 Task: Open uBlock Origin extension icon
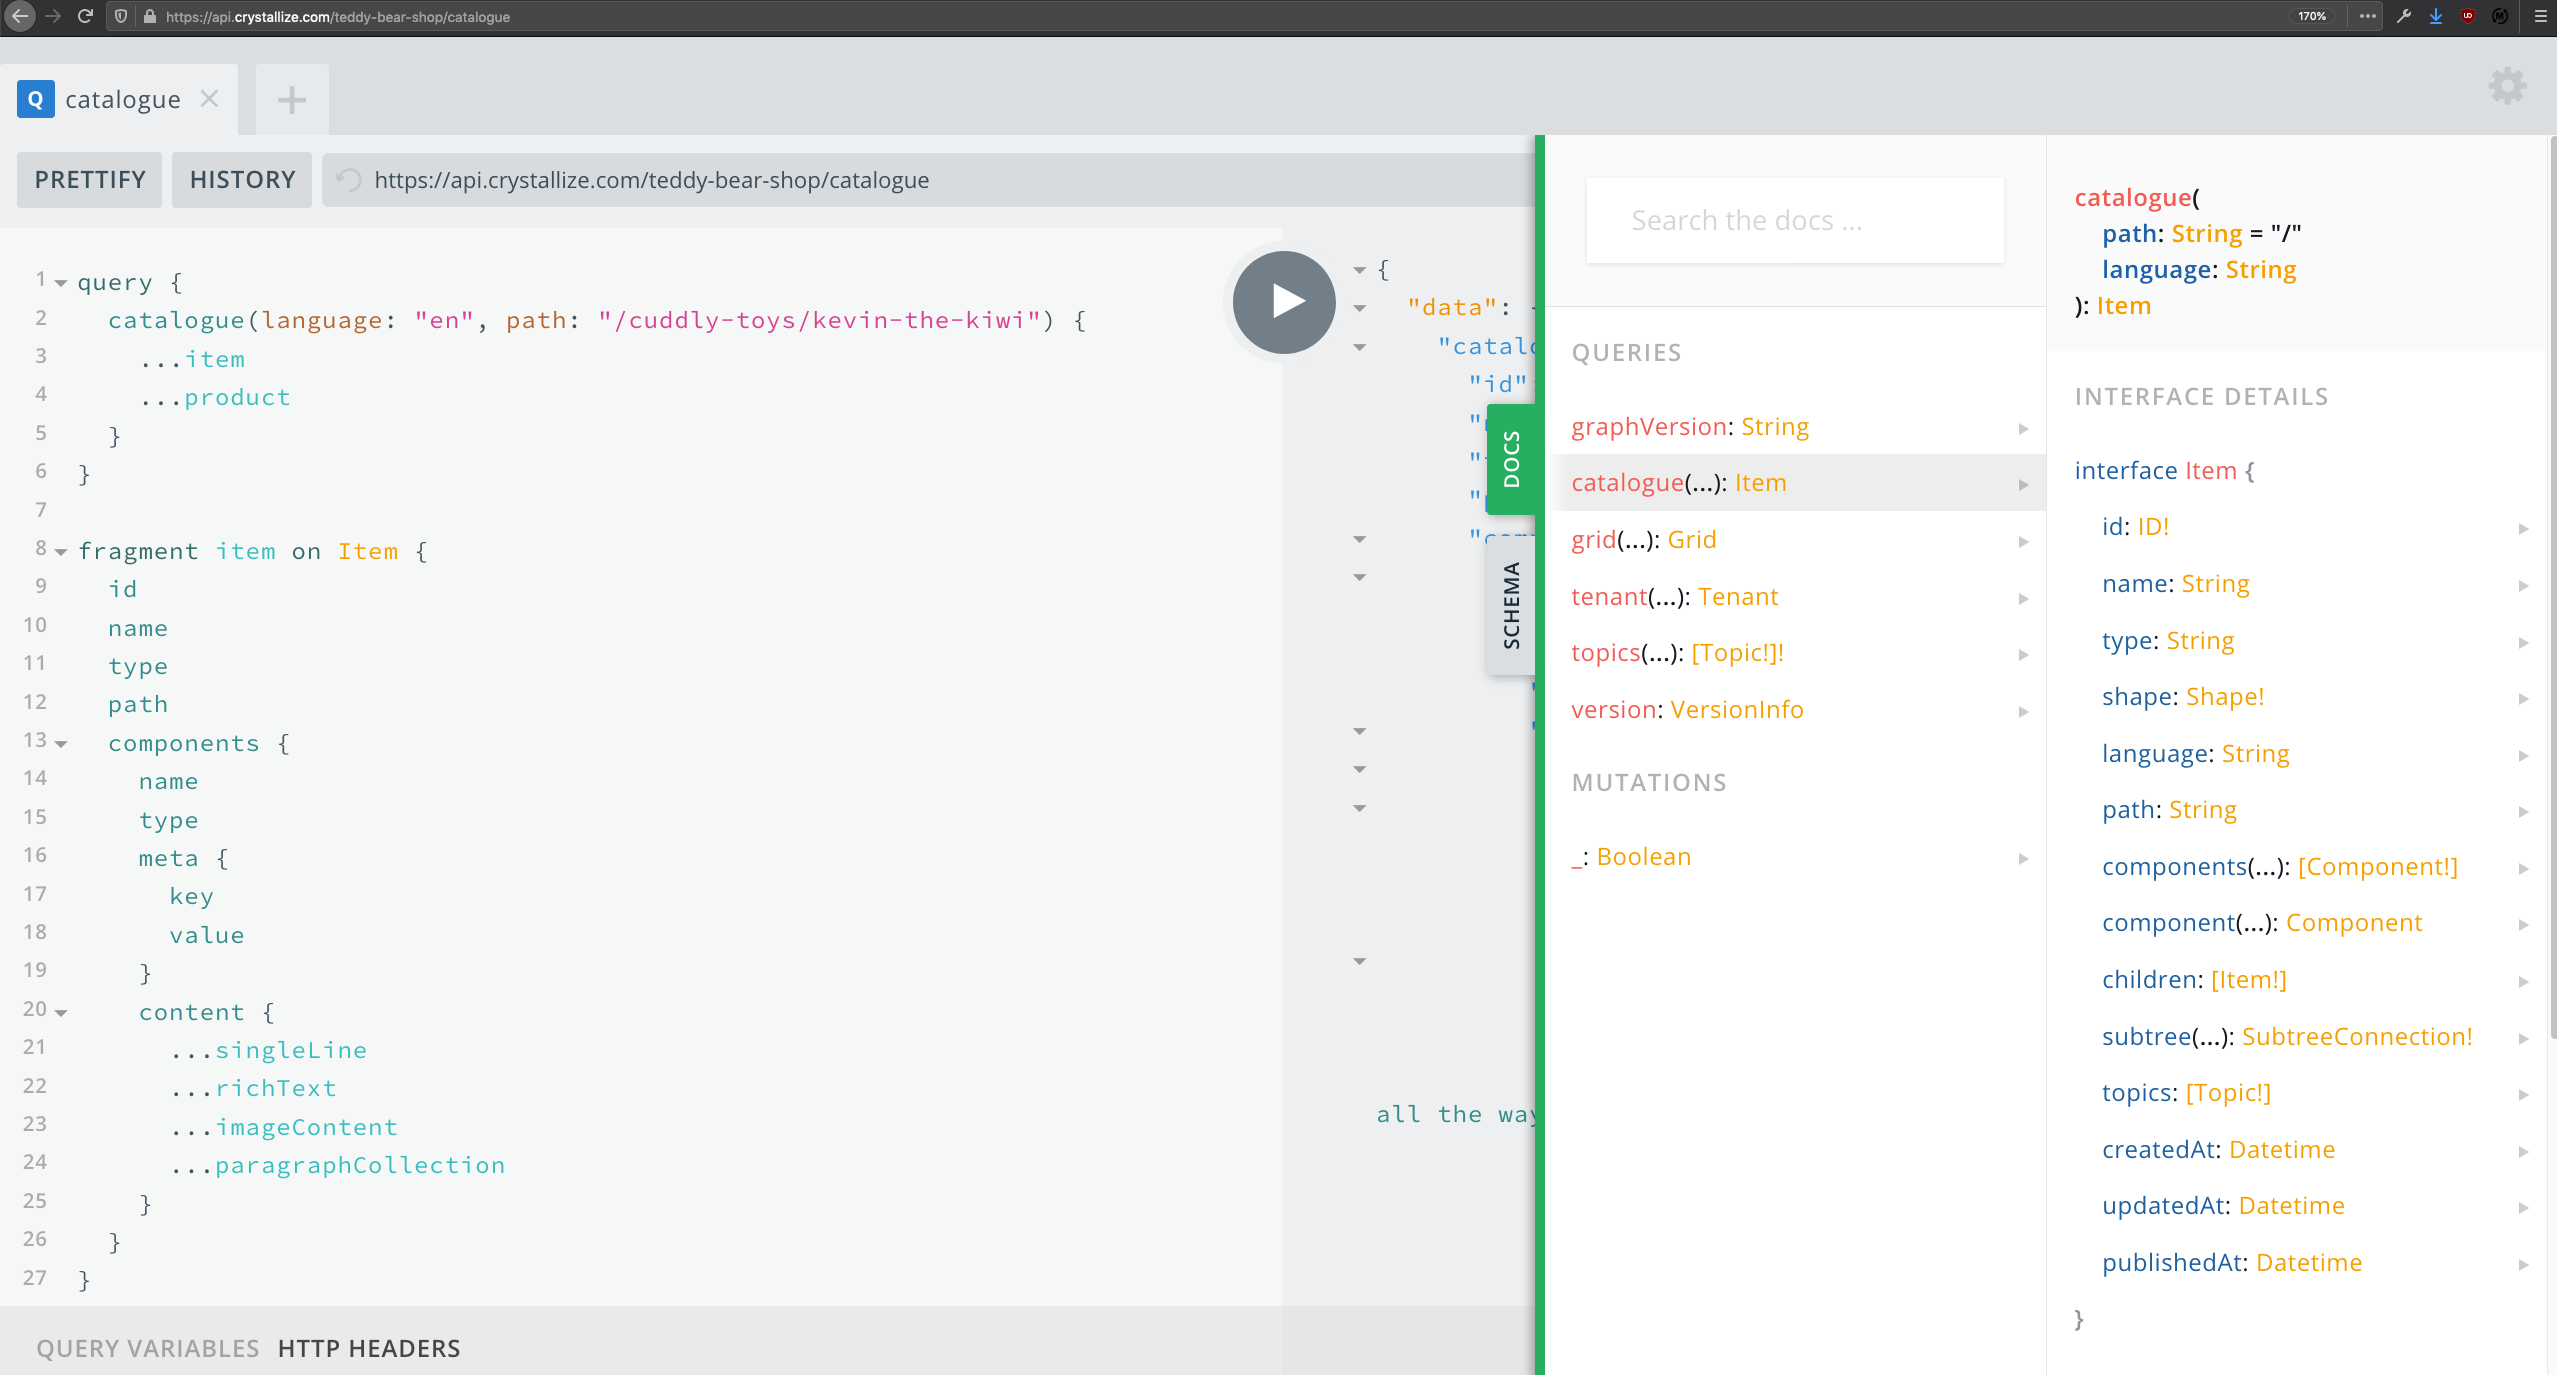2468,16
